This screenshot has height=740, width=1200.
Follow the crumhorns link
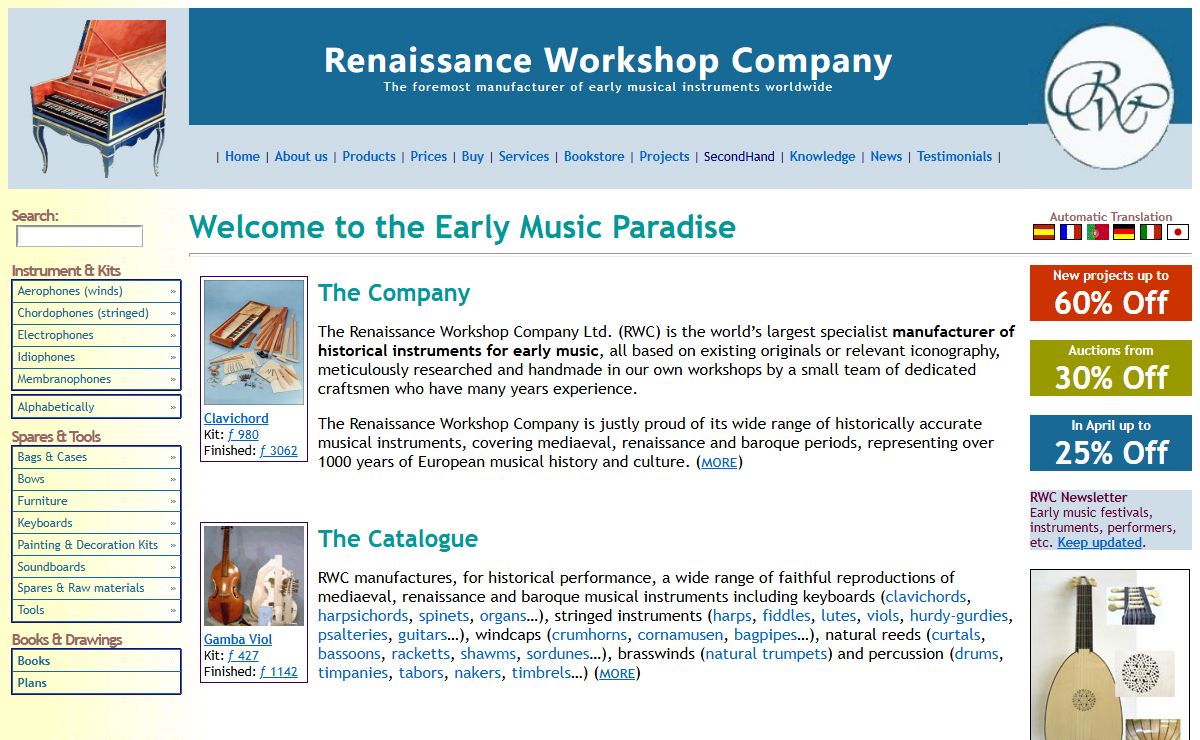tap(590, 635)
